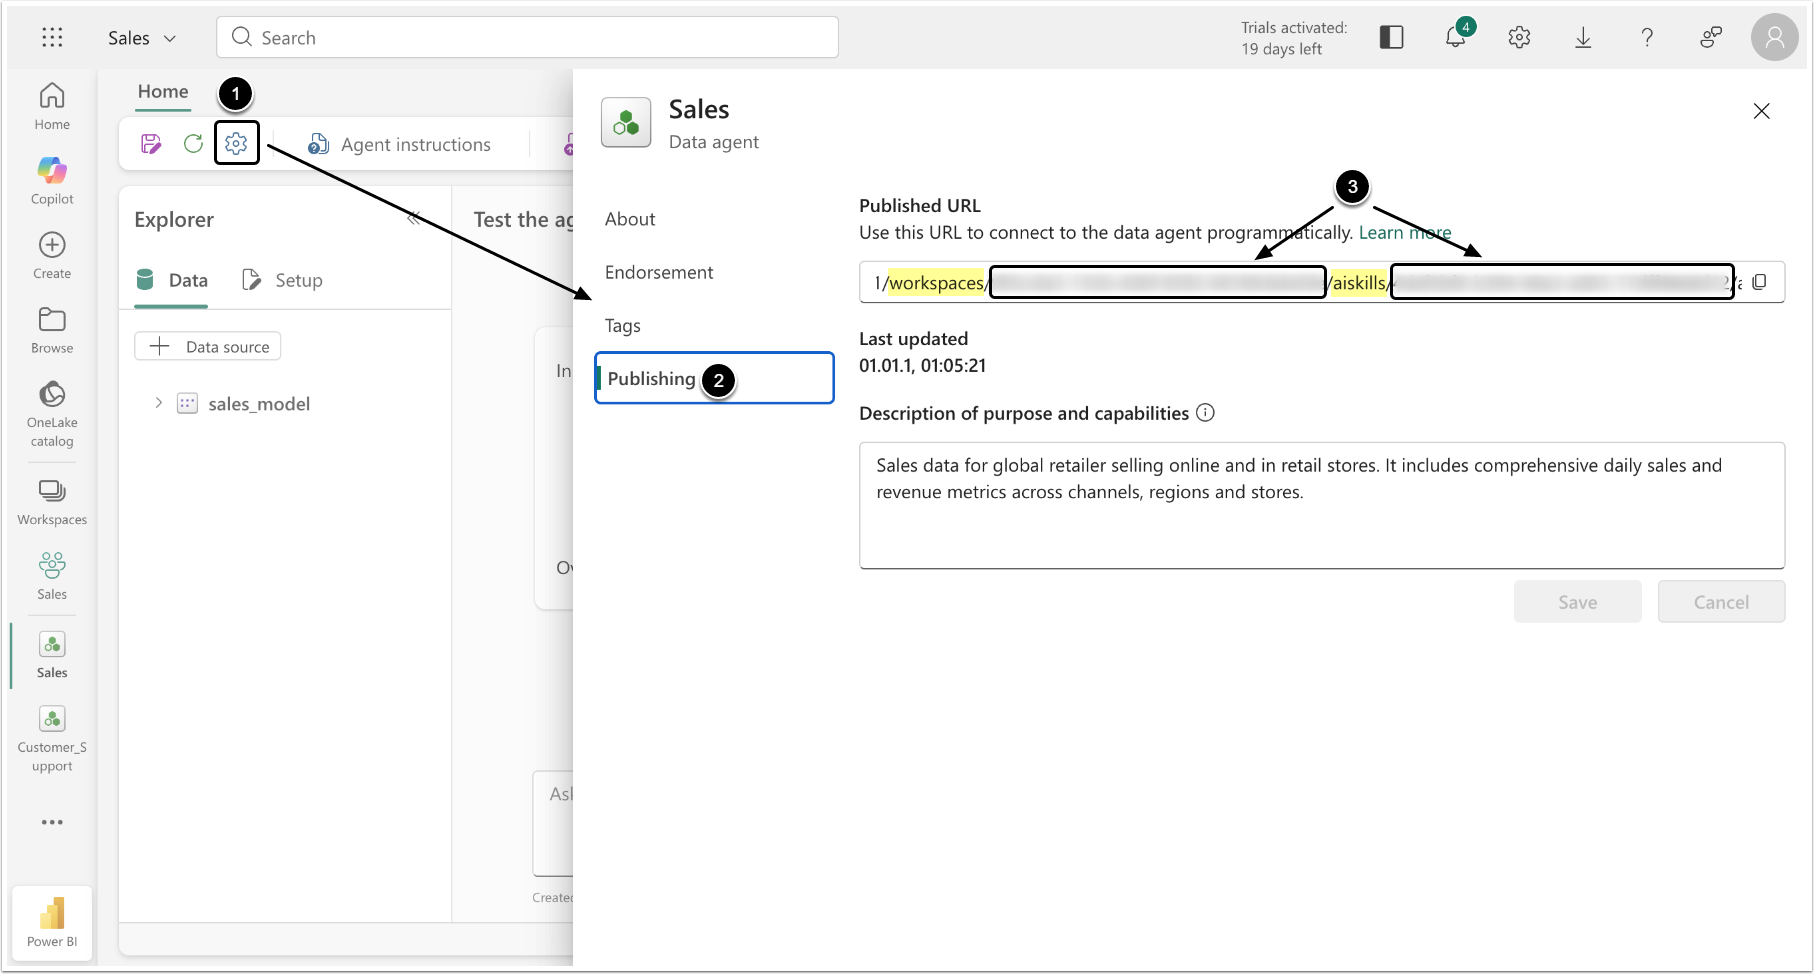
Task: Open the Sales workspace switcher dropdown
Action: (142, 38)
